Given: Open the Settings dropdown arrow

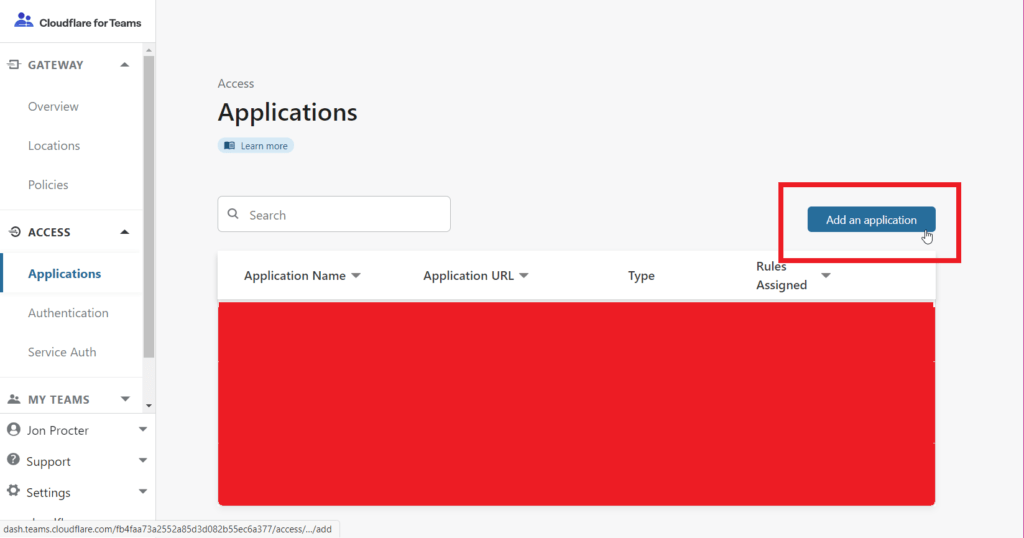Looking at the screenshot, I should click(142, 492).
